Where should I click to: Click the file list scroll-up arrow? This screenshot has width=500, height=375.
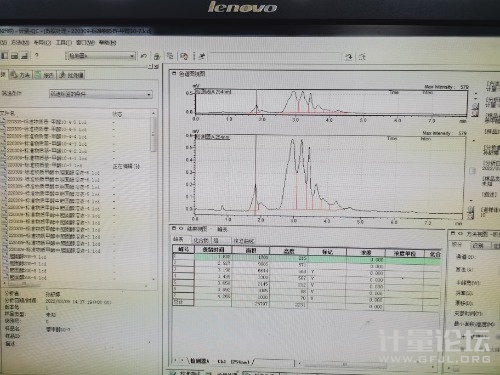coord(153,114)
